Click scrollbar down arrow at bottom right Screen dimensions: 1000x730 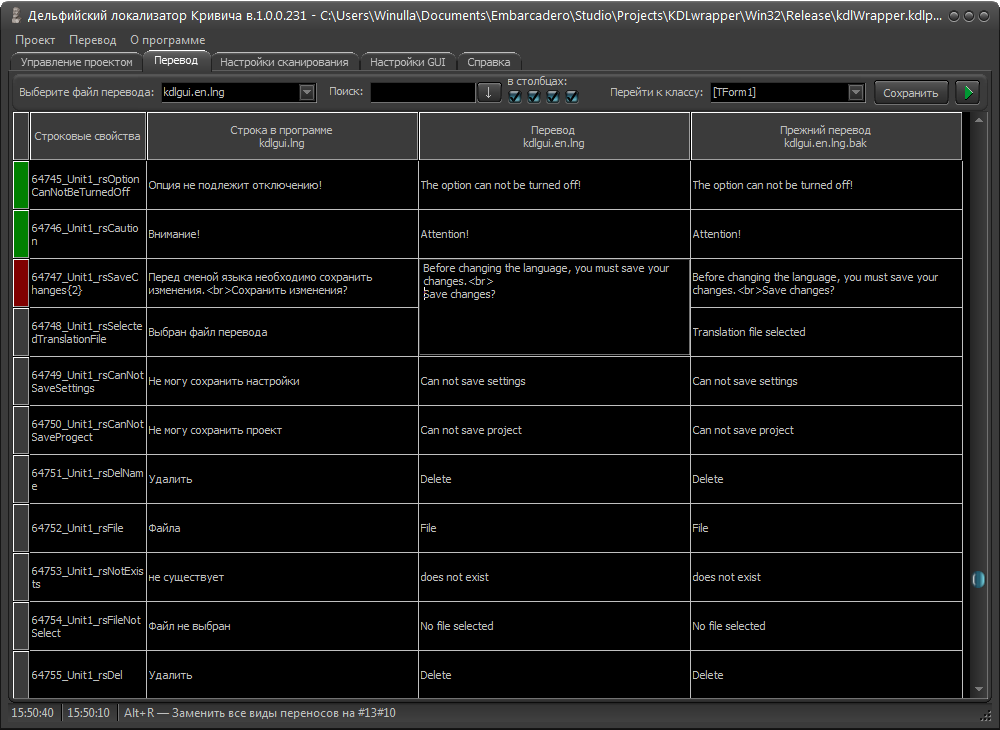(979, 689)
